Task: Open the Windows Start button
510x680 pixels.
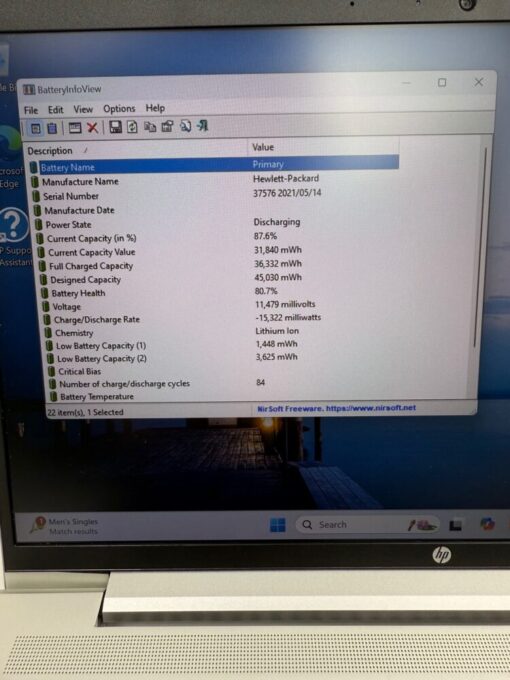Action: [x=278, y=525]
